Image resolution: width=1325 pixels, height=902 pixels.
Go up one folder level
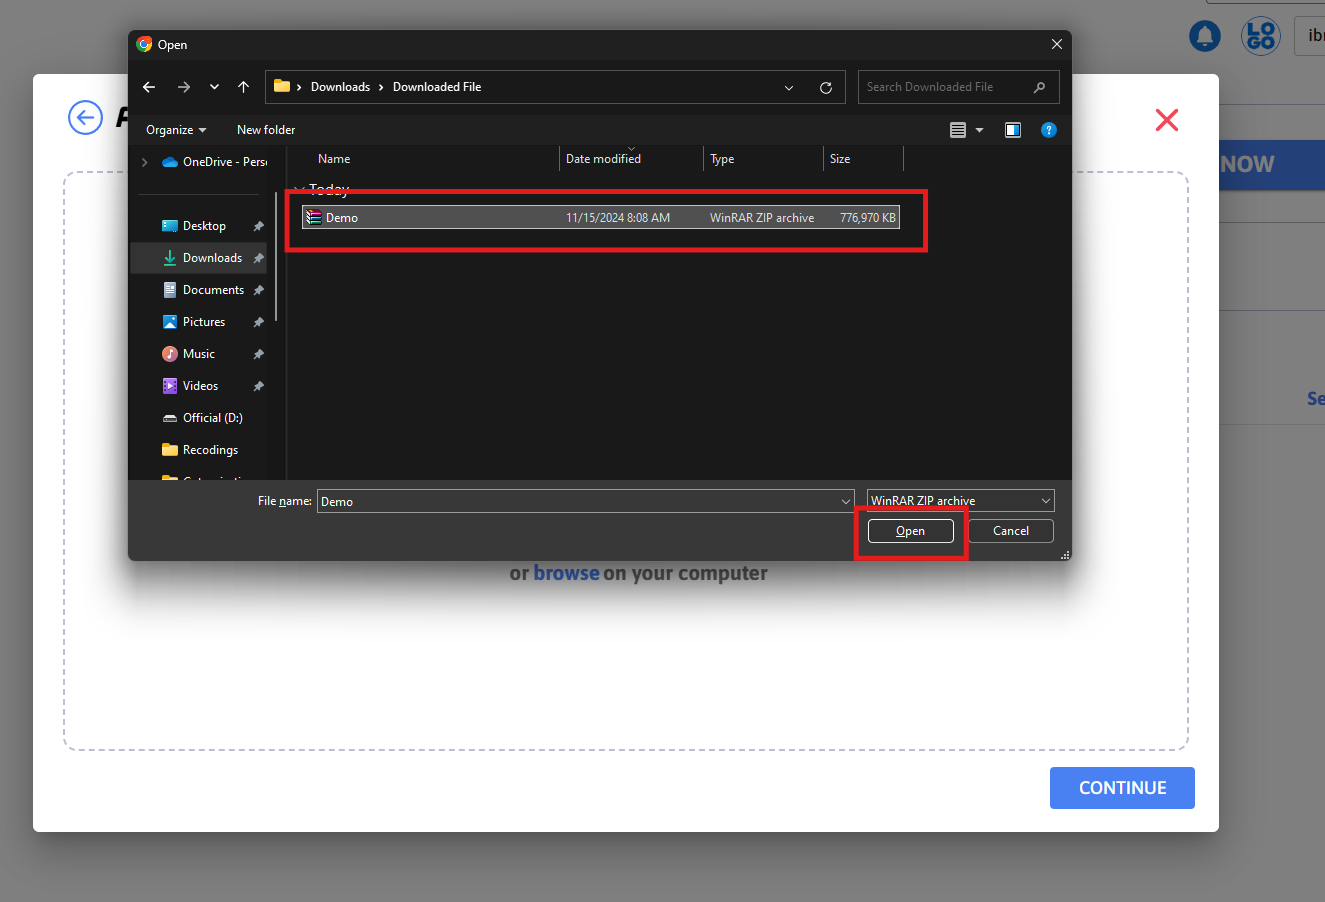pyautogui.click(x=243, y=87)
